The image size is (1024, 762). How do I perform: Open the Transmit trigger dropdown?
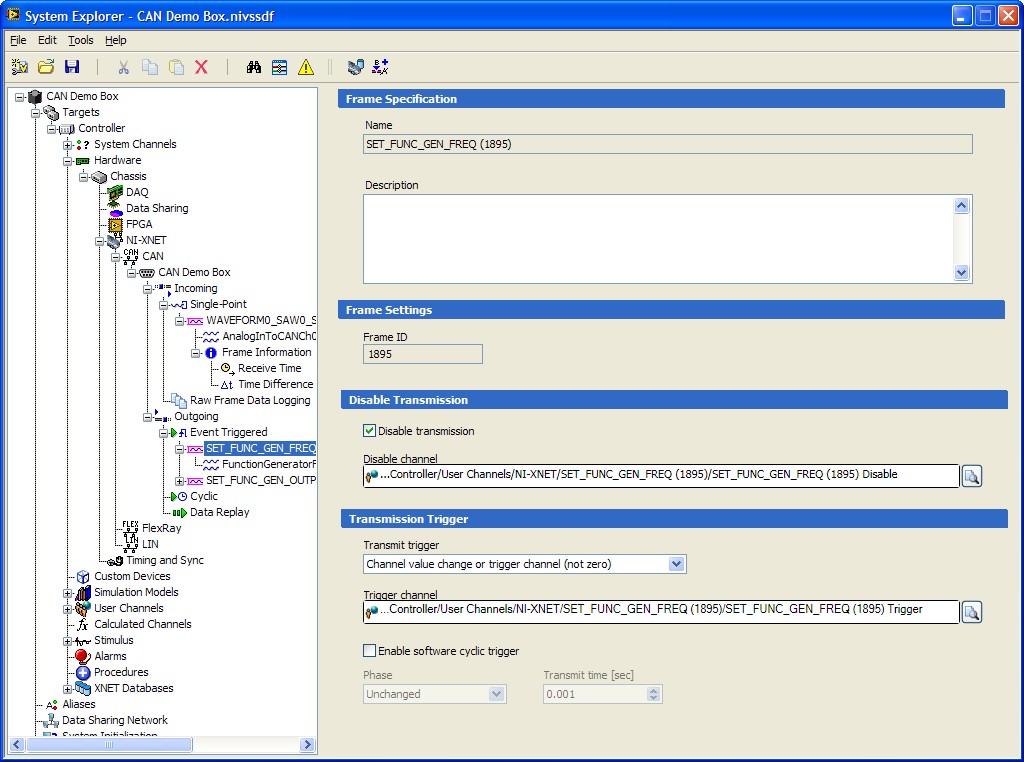pos(677,564)
